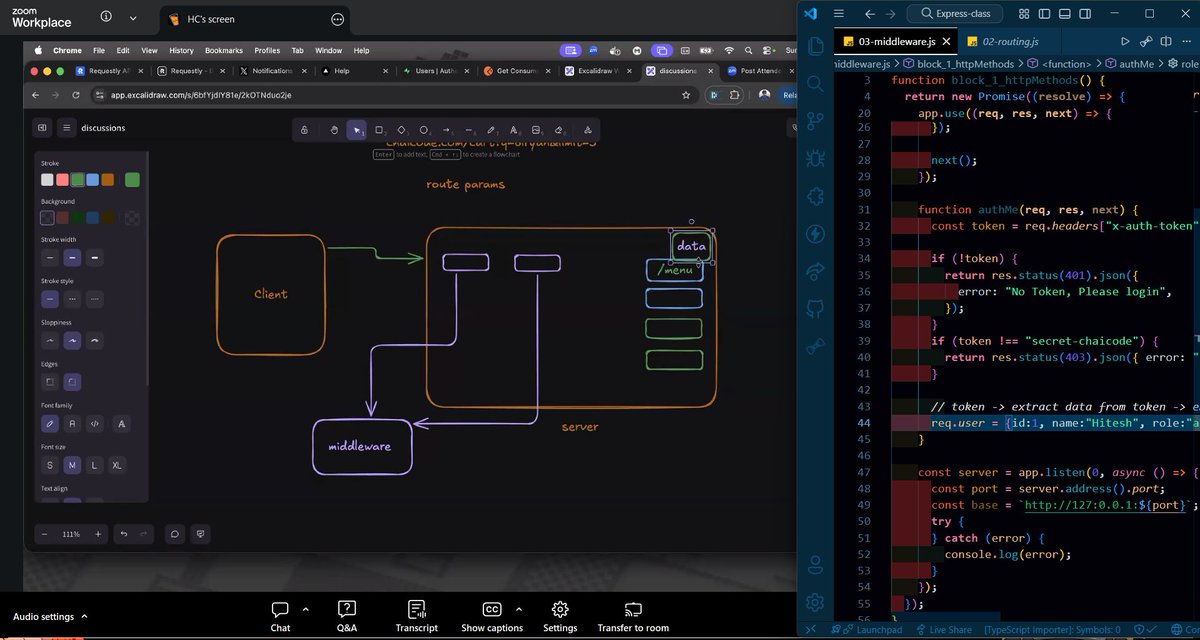Select the Insert image tool
Image resolution: width=1200 pixels, height=640 pixels.
[536, 130]
